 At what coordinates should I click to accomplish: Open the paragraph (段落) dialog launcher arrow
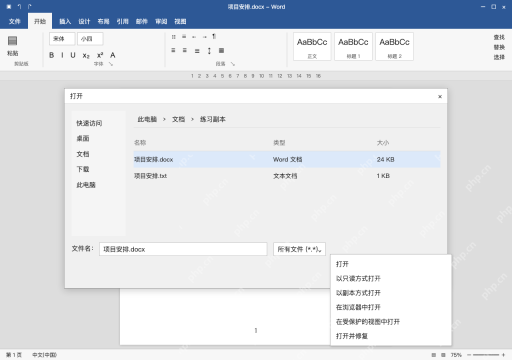[x=233, y=64]
